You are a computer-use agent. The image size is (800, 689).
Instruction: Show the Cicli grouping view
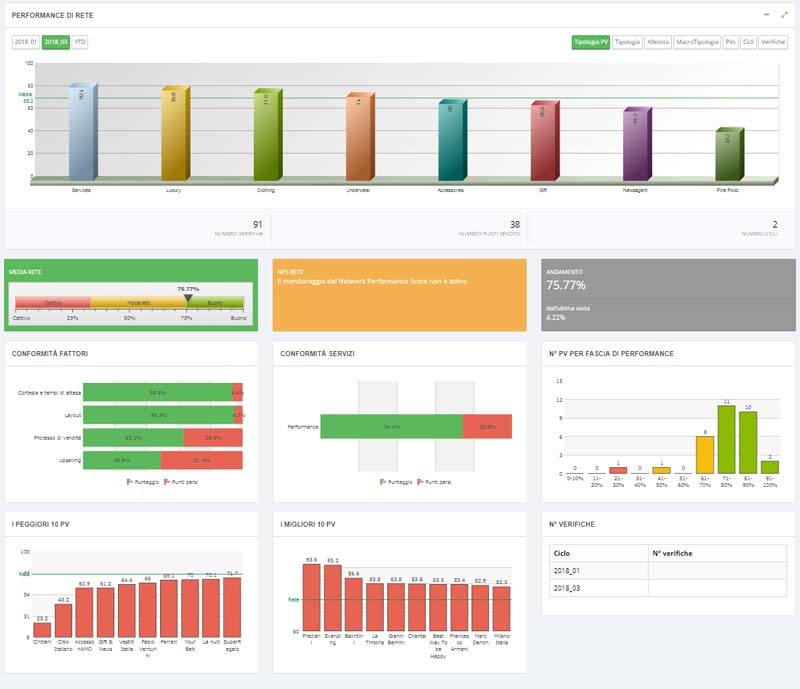point(748,42)
